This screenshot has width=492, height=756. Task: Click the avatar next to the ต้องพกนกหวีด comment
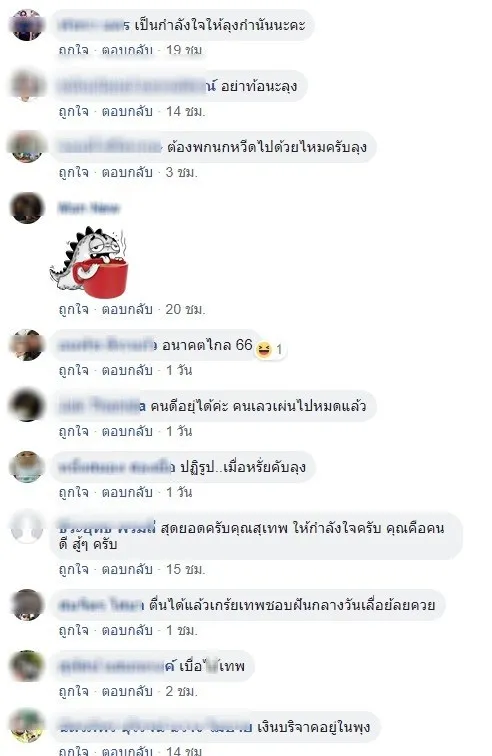tap(27, 147)
